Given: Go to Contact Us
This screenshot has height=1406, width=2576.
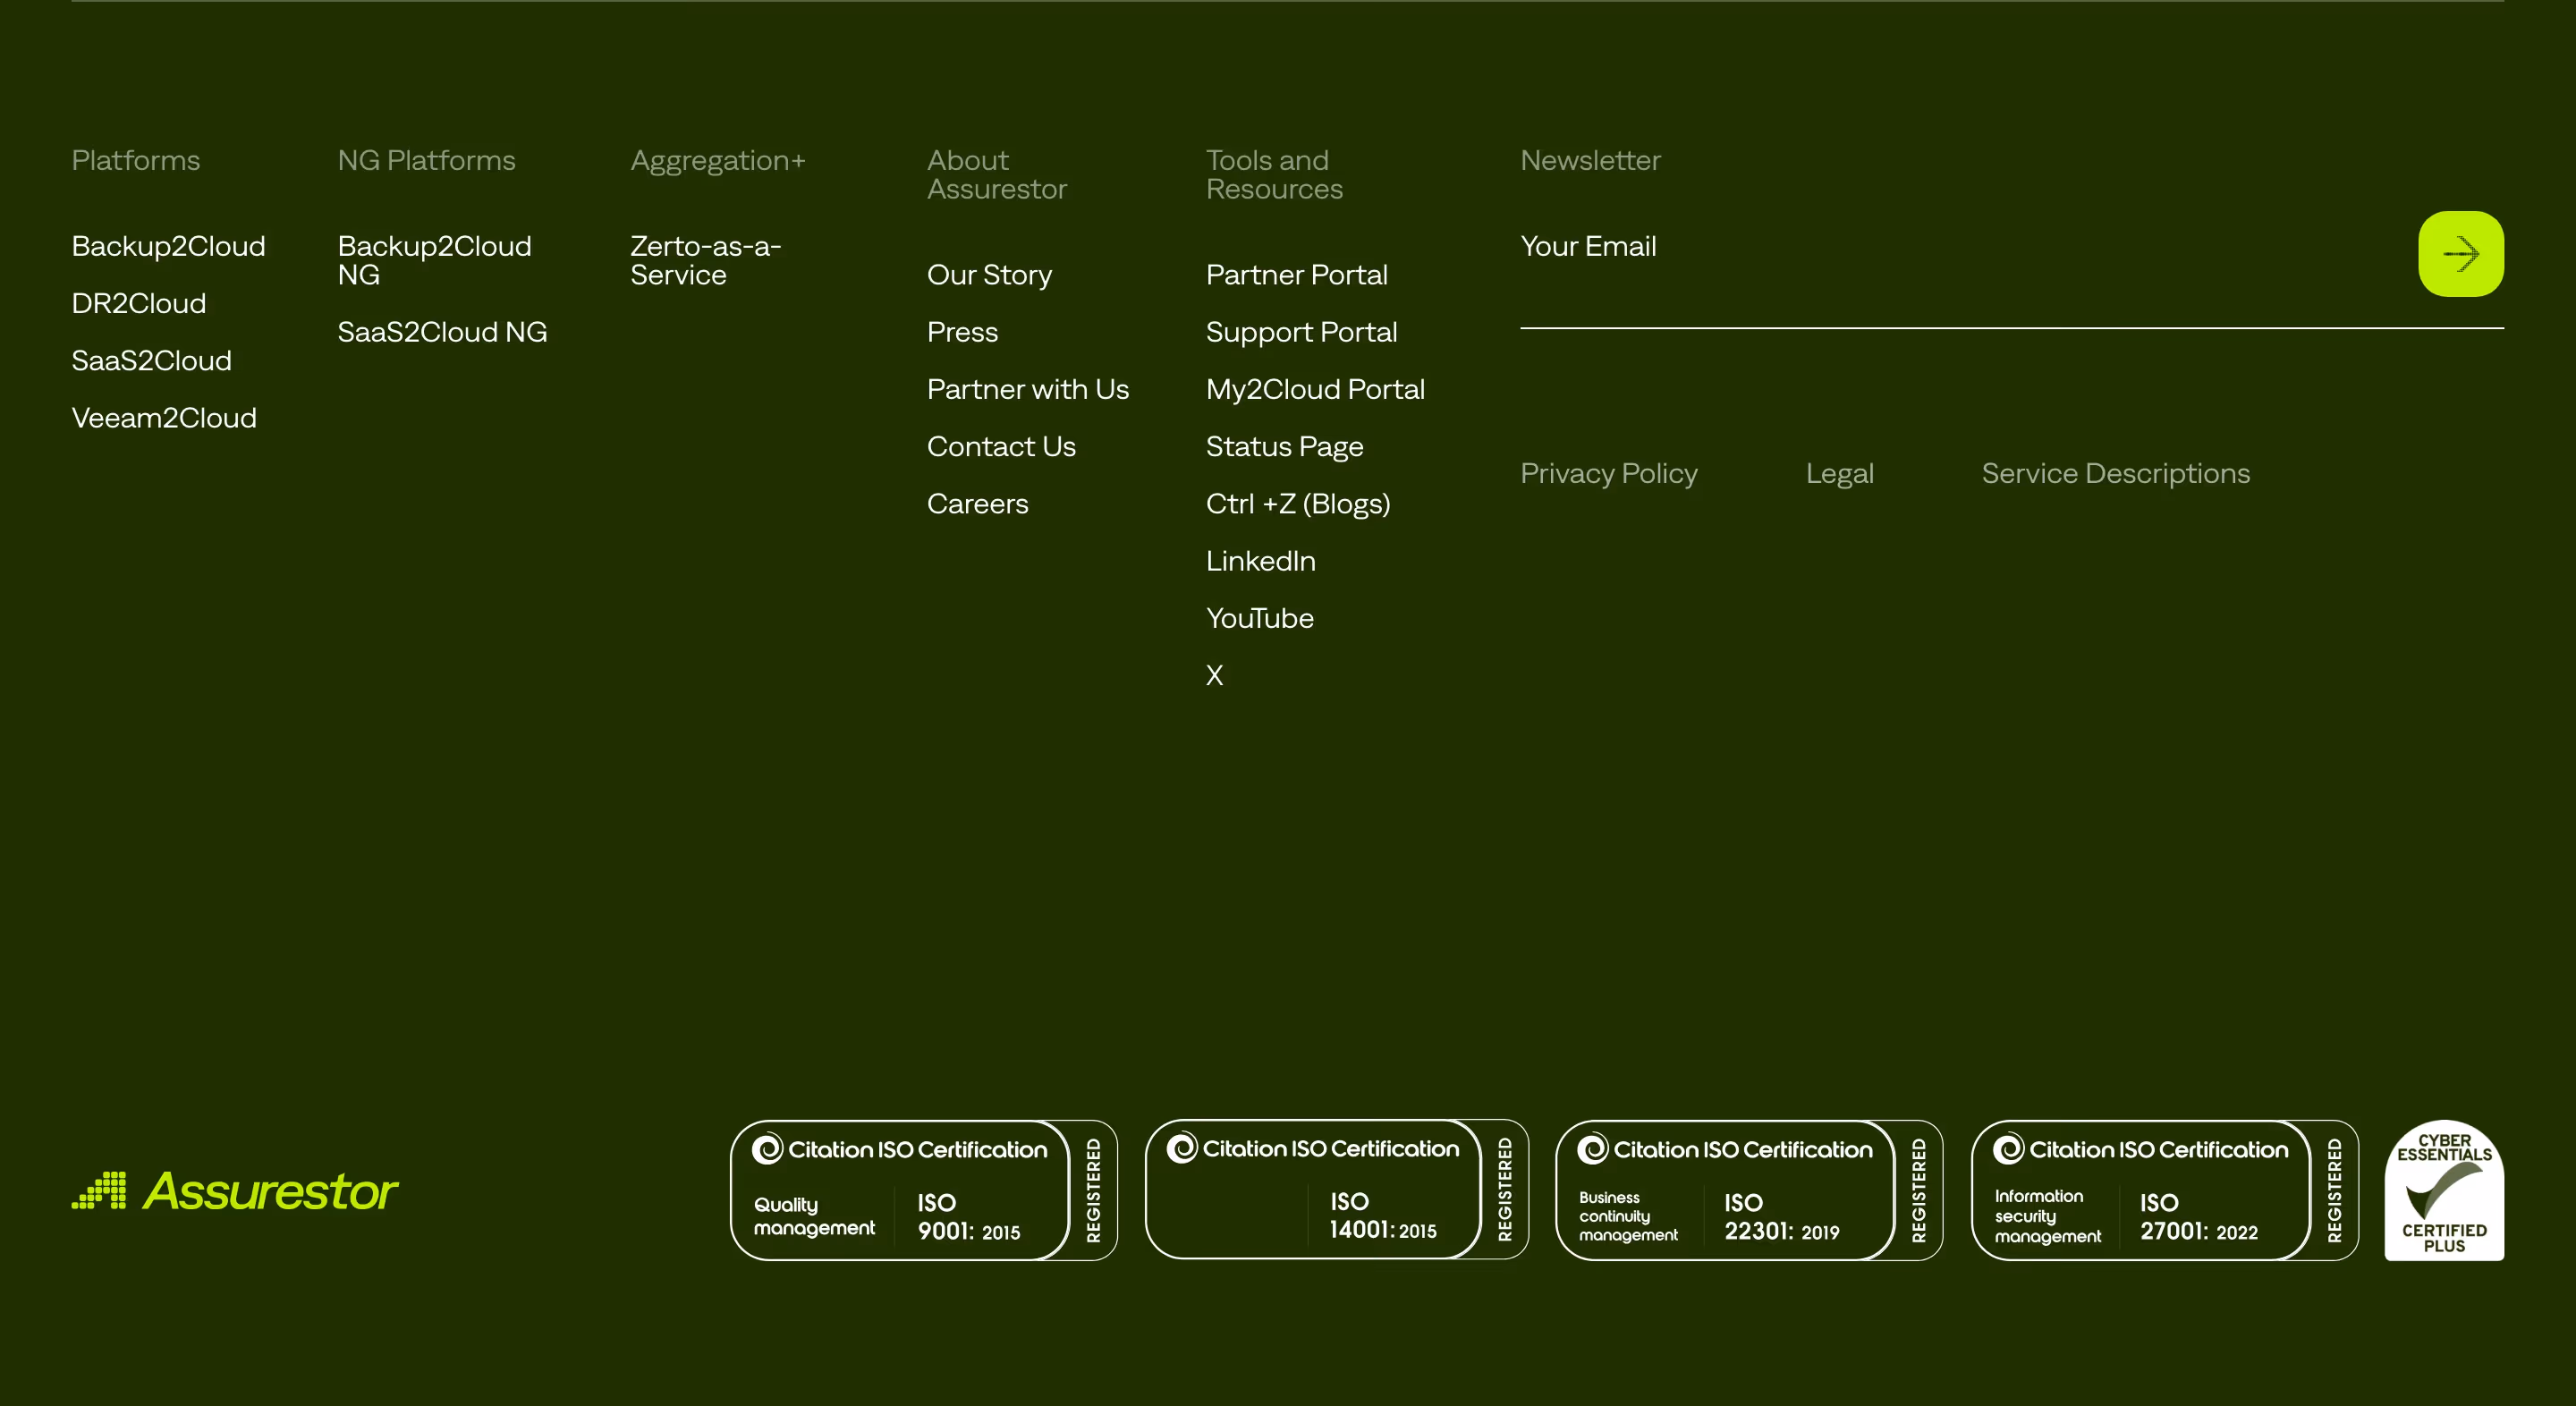Looking at the screenshot, I should [1001, 447].
